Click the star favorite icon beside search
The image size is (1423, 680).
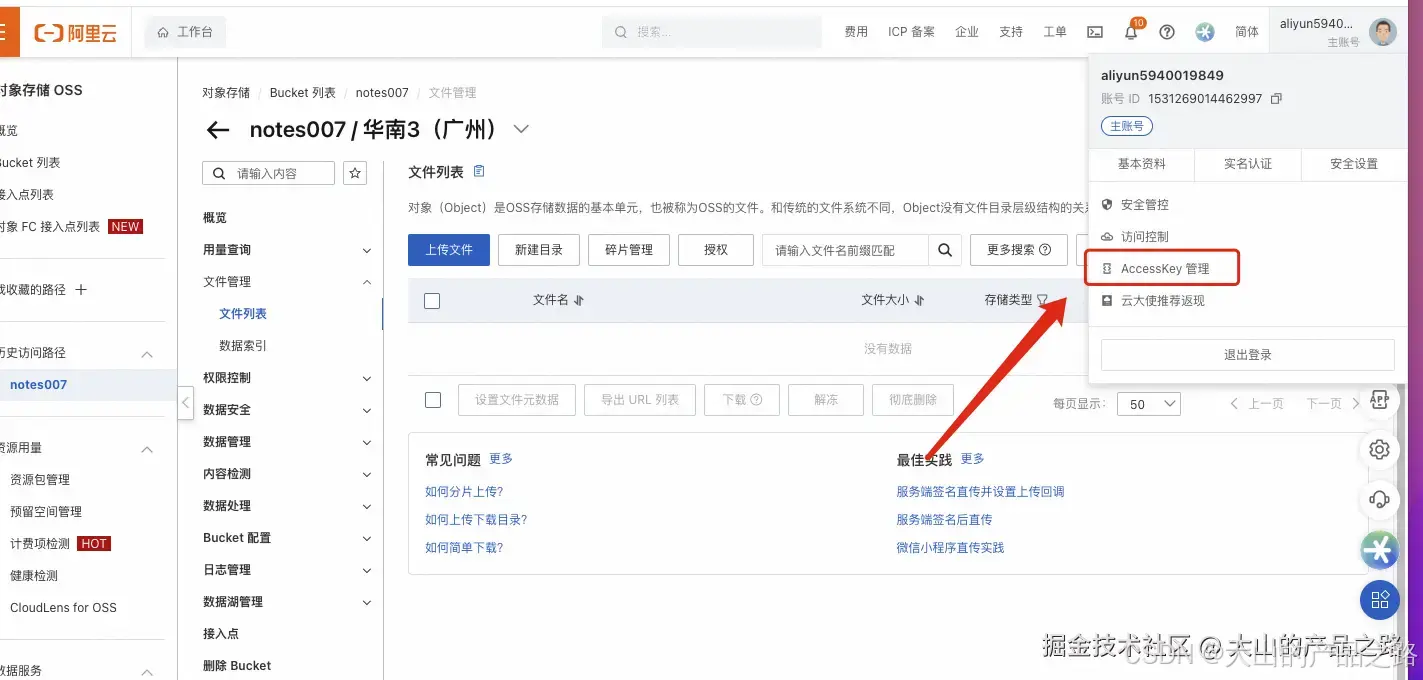(355, 173)
